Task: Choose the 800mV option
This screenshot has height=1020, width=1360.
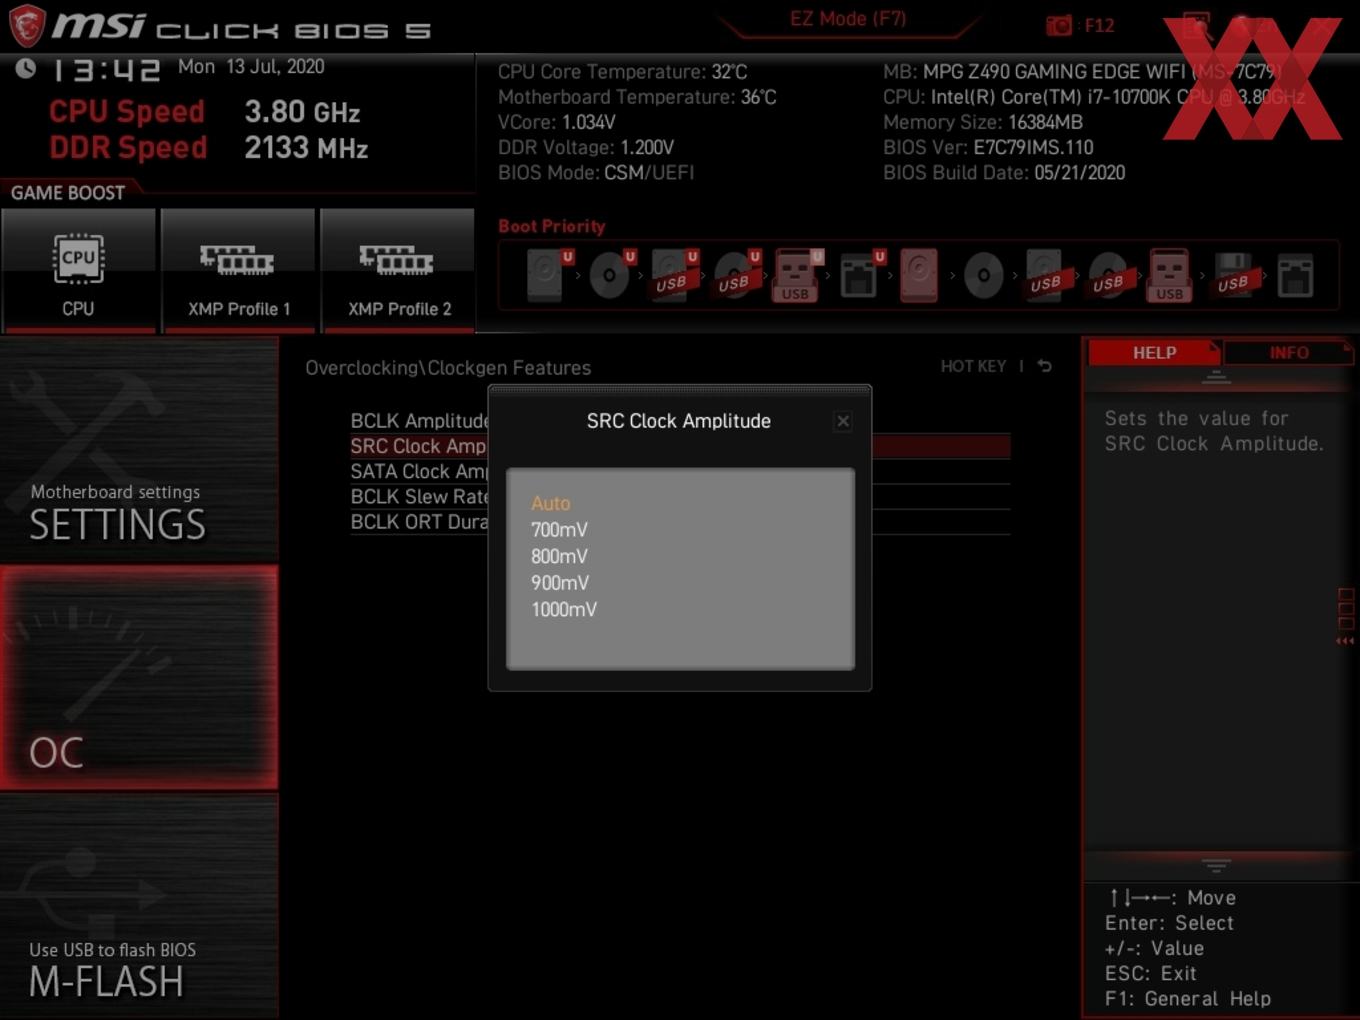Action: [559, 556]
